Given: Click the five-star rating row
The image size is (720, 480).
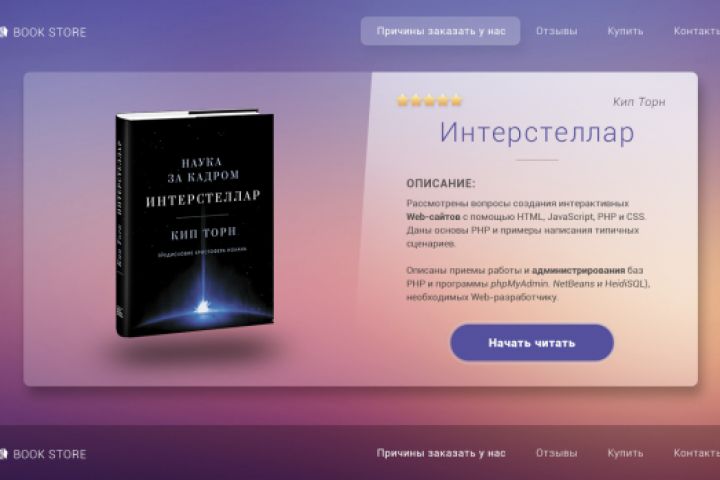Looking at the screenshot, I should pos(429,100).
